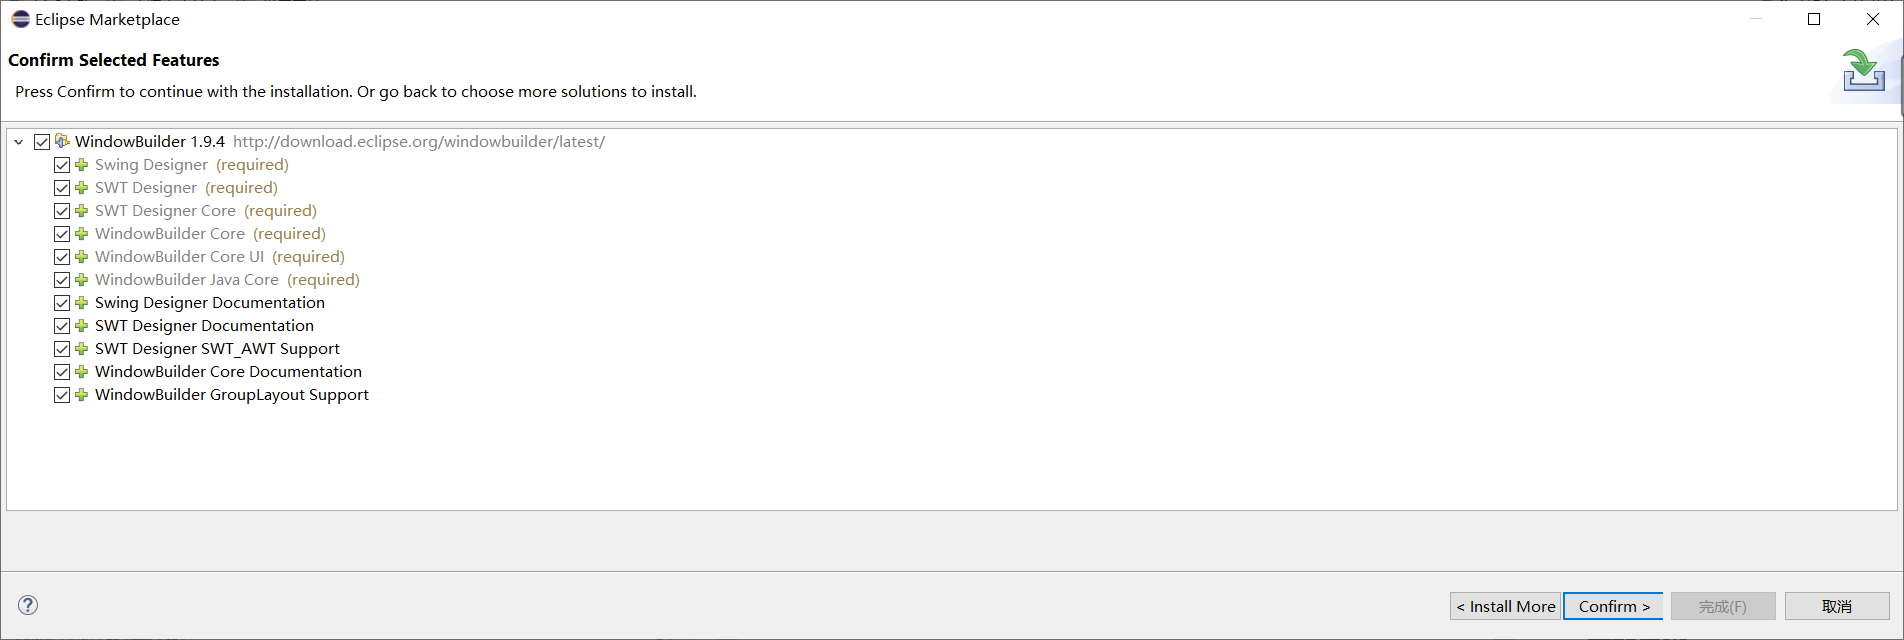Click the Install More button
Viewport: 1904px width, 640px height.
click(1505, 605)
